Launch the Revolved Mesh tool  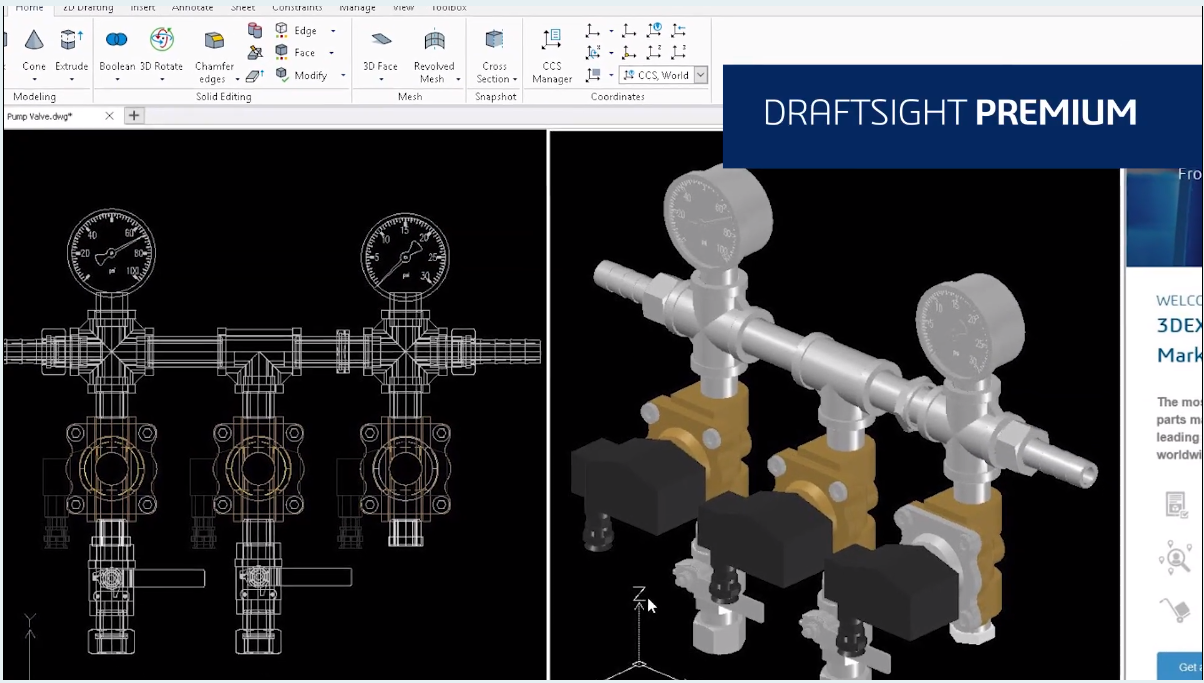pos(434,57)
